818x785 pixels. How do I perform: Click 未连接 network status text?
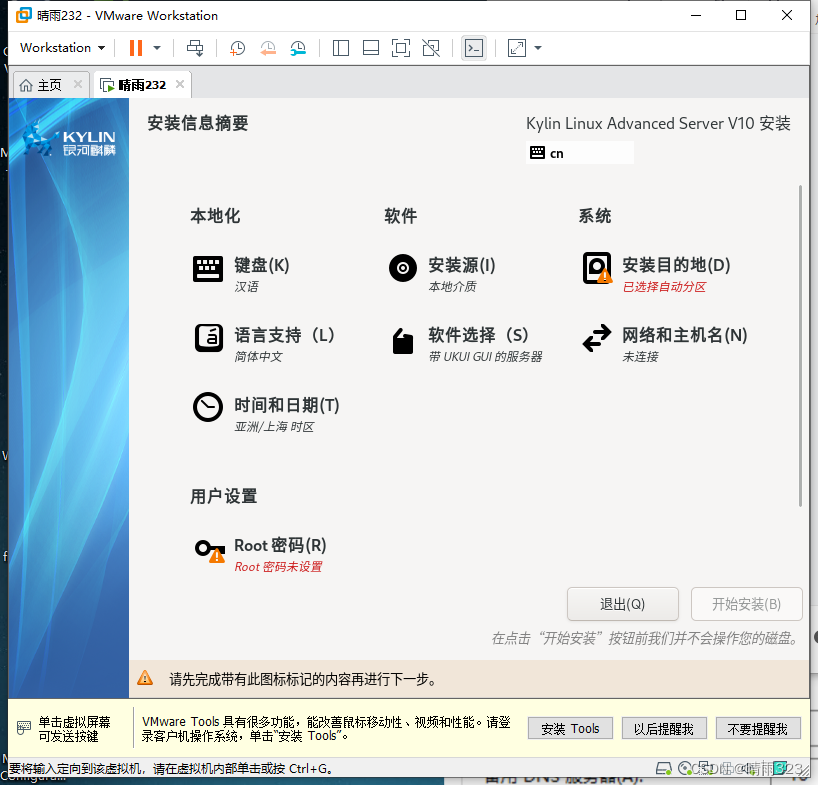(x=640, y=357)
